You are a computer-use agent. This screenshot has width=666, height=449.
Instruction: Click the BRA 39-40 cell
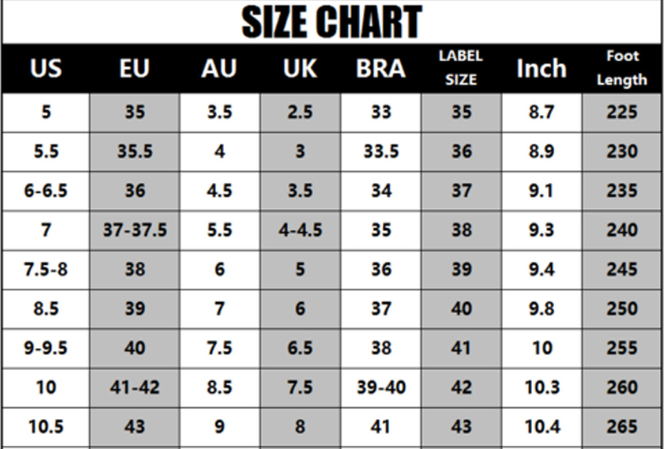(x=381, y=387)
